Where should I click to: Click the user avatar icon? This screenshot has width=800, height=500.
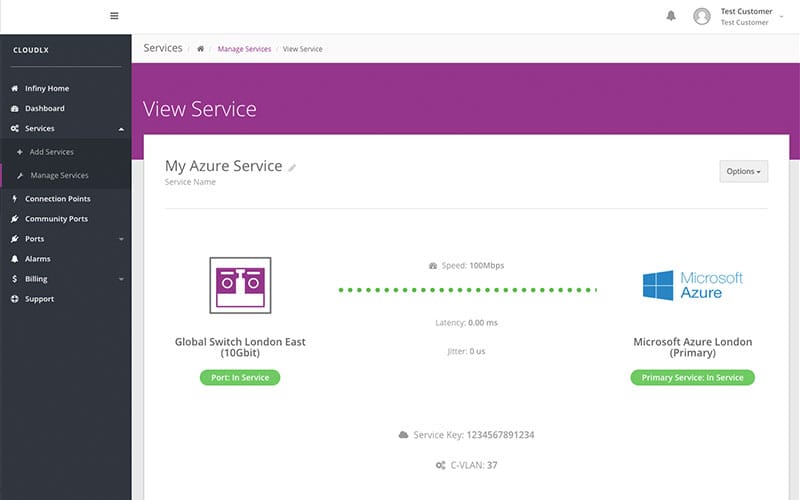click(702, 16)
